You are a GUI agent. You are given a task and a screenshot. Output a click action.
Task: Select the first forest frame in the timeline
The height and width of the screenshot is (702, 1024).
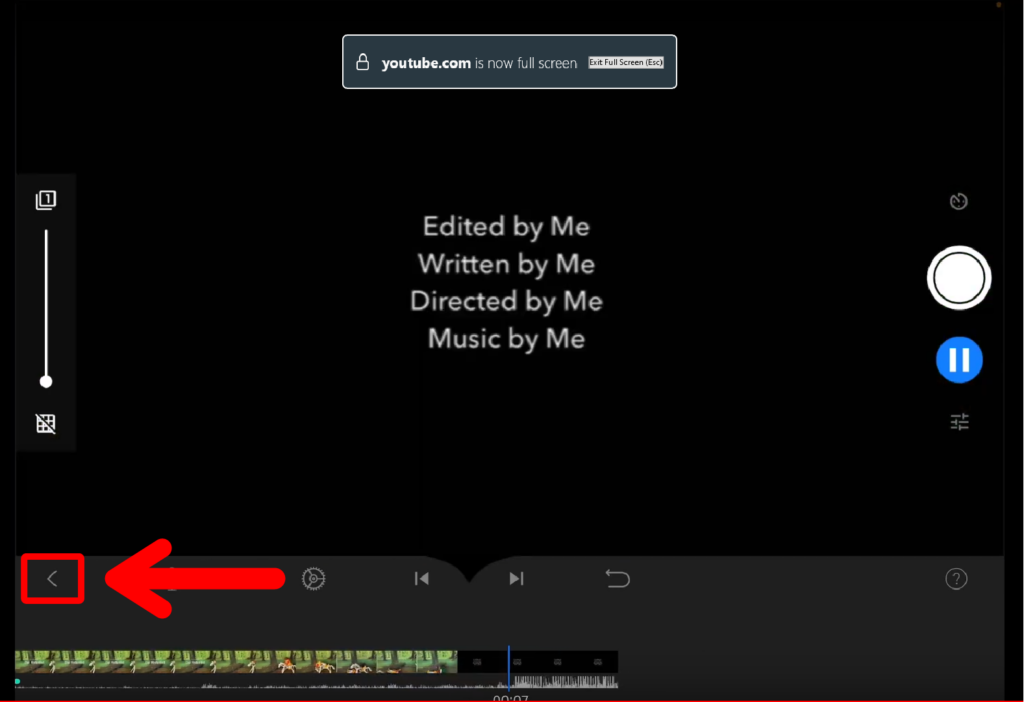[34, 662]
